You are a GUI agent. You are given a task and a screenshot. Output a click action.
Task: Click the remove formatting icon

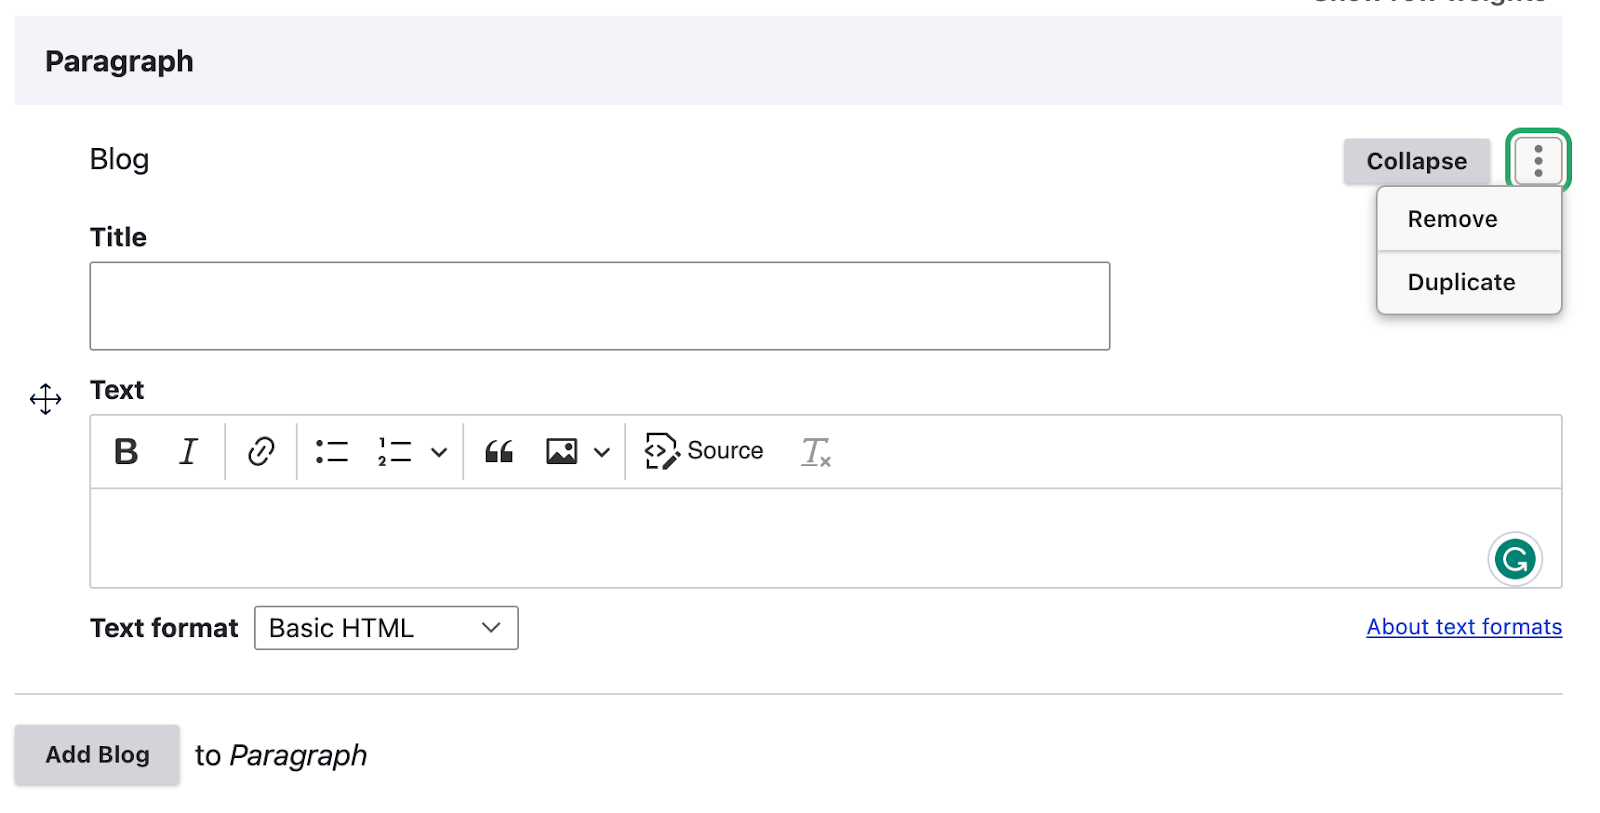[816, 452]
